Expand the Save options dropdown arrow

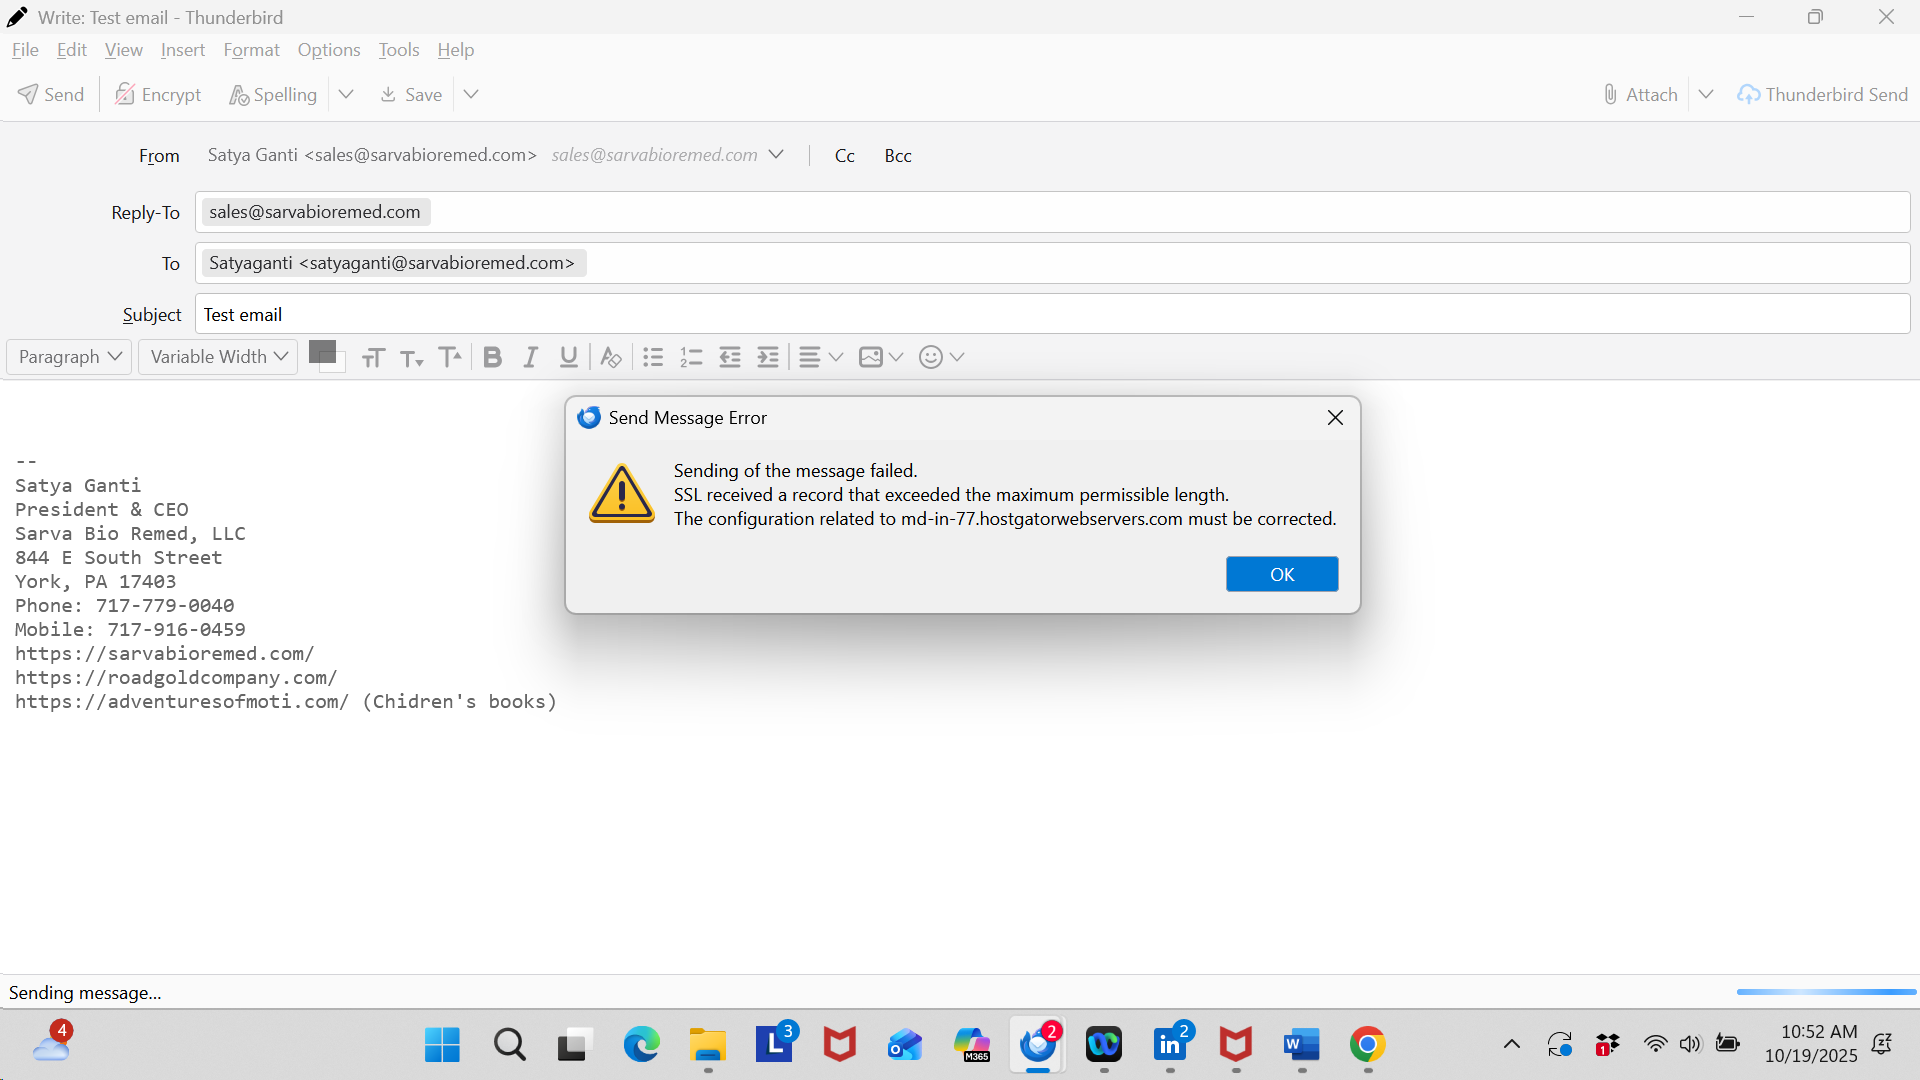coord(471,94)
